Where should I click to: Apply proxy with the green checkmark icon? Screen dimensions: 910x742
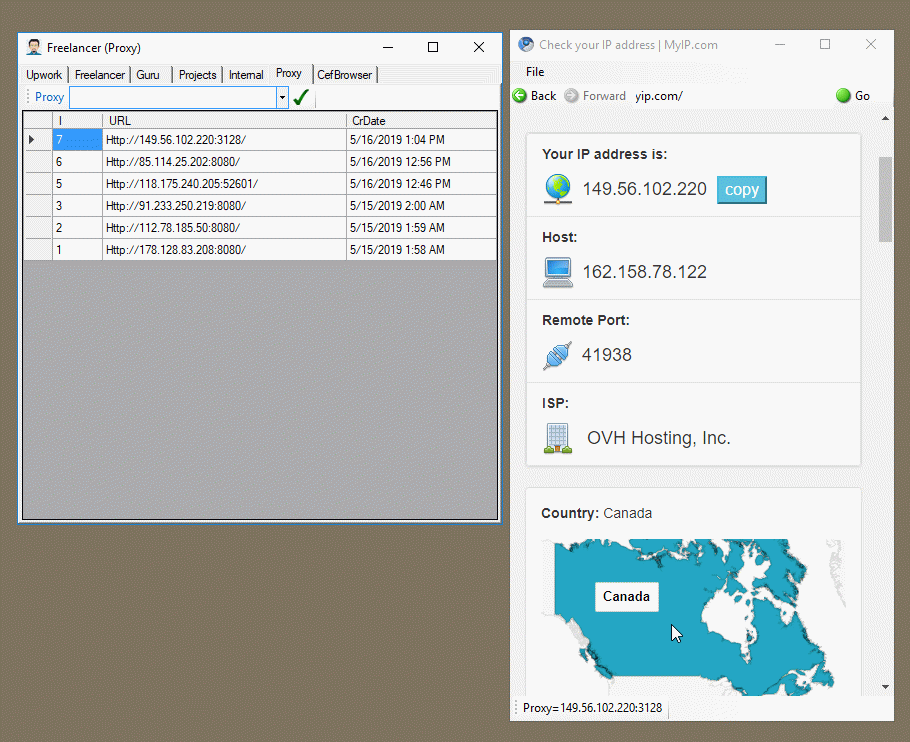pos(301,97)
